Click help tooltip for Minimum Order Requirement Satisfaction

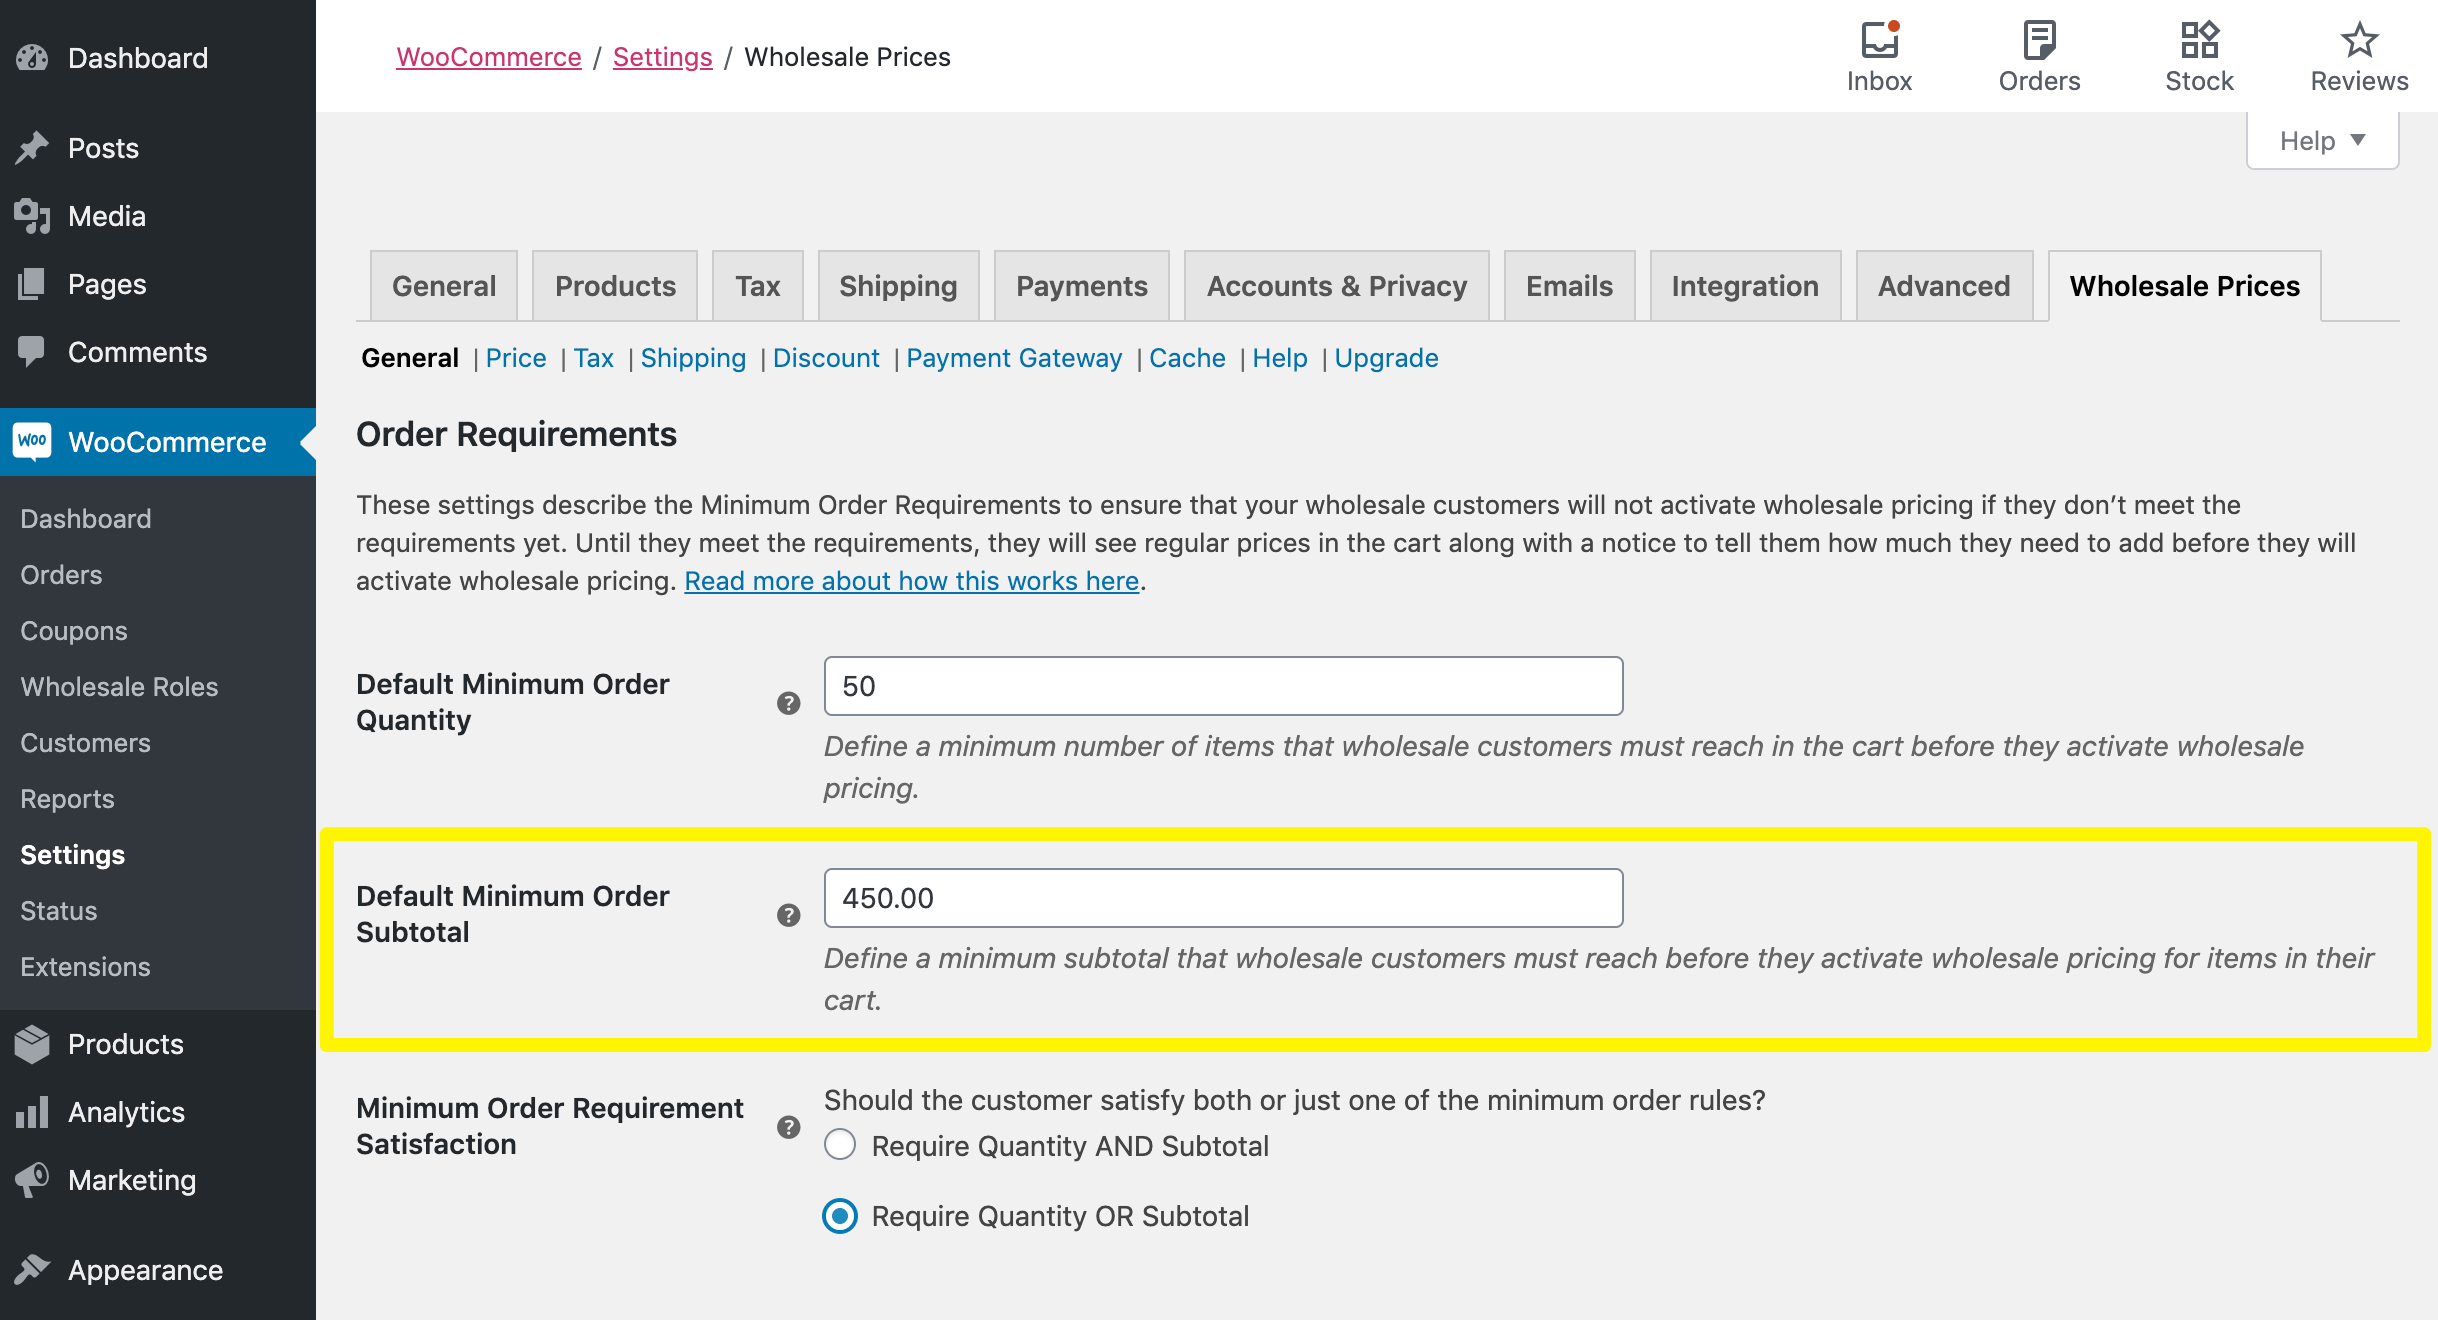789,1127
